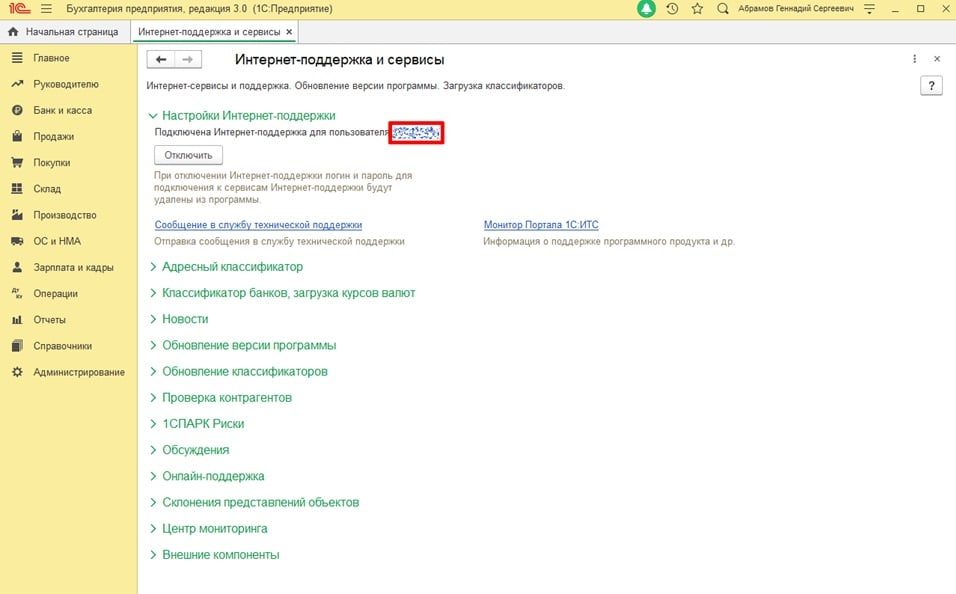Image resolution: width=956 pixels, height=594 pixels.
Task: Click the search magnifier icon
Action: (x=722, y=9)
